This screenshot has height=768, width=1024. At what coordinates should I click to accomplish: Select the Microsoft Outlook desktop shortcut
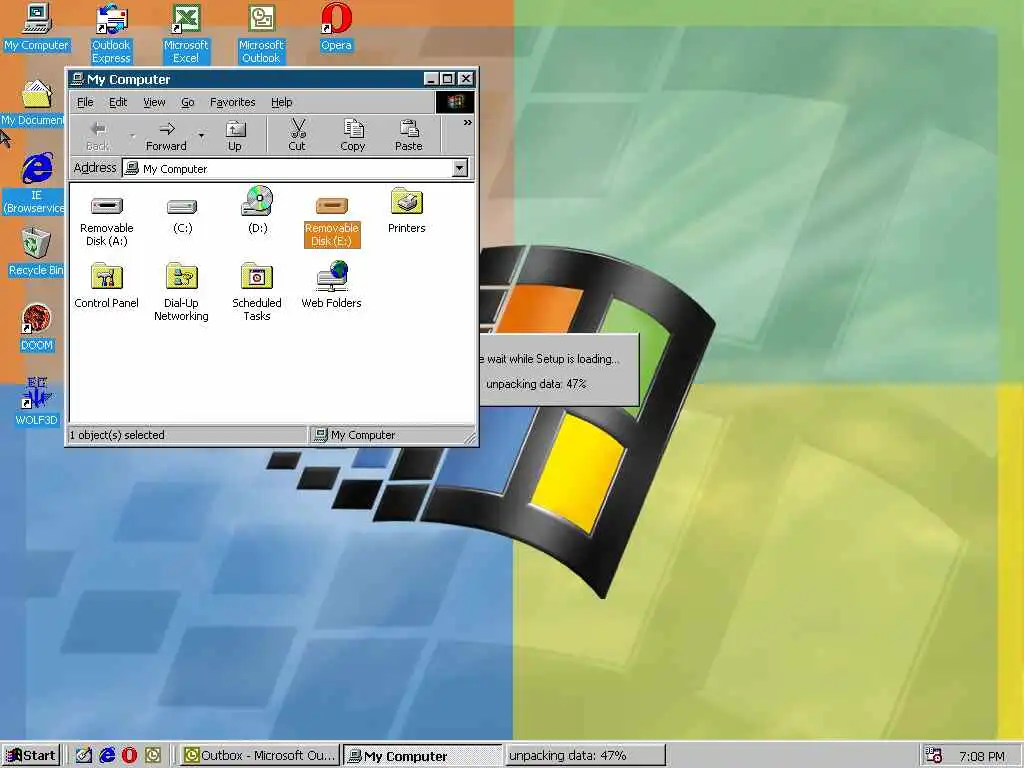tap(261, 34)
